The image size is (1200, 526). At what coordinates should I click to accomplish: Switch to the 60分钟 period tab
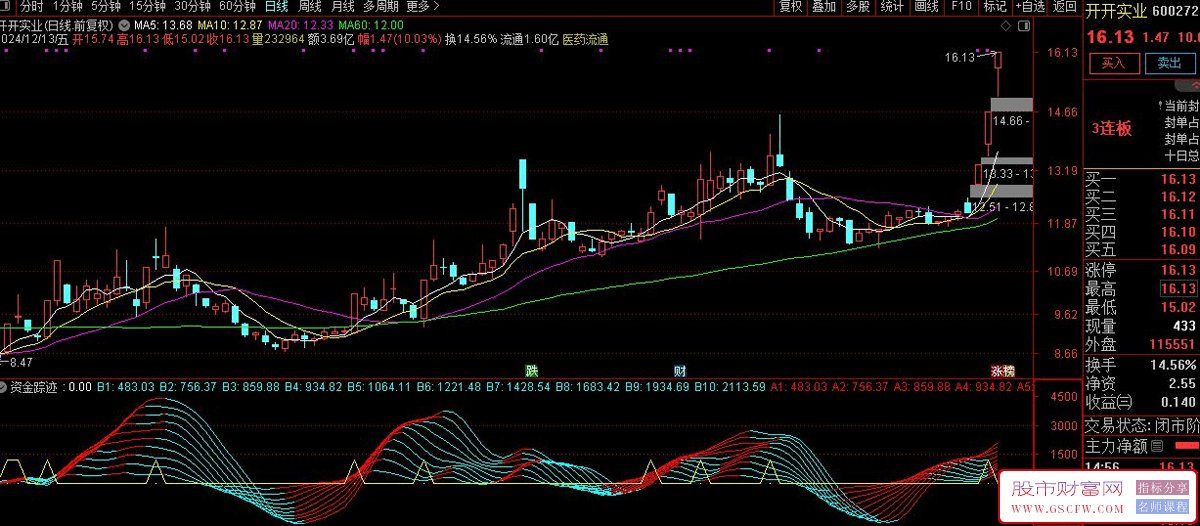238,7
